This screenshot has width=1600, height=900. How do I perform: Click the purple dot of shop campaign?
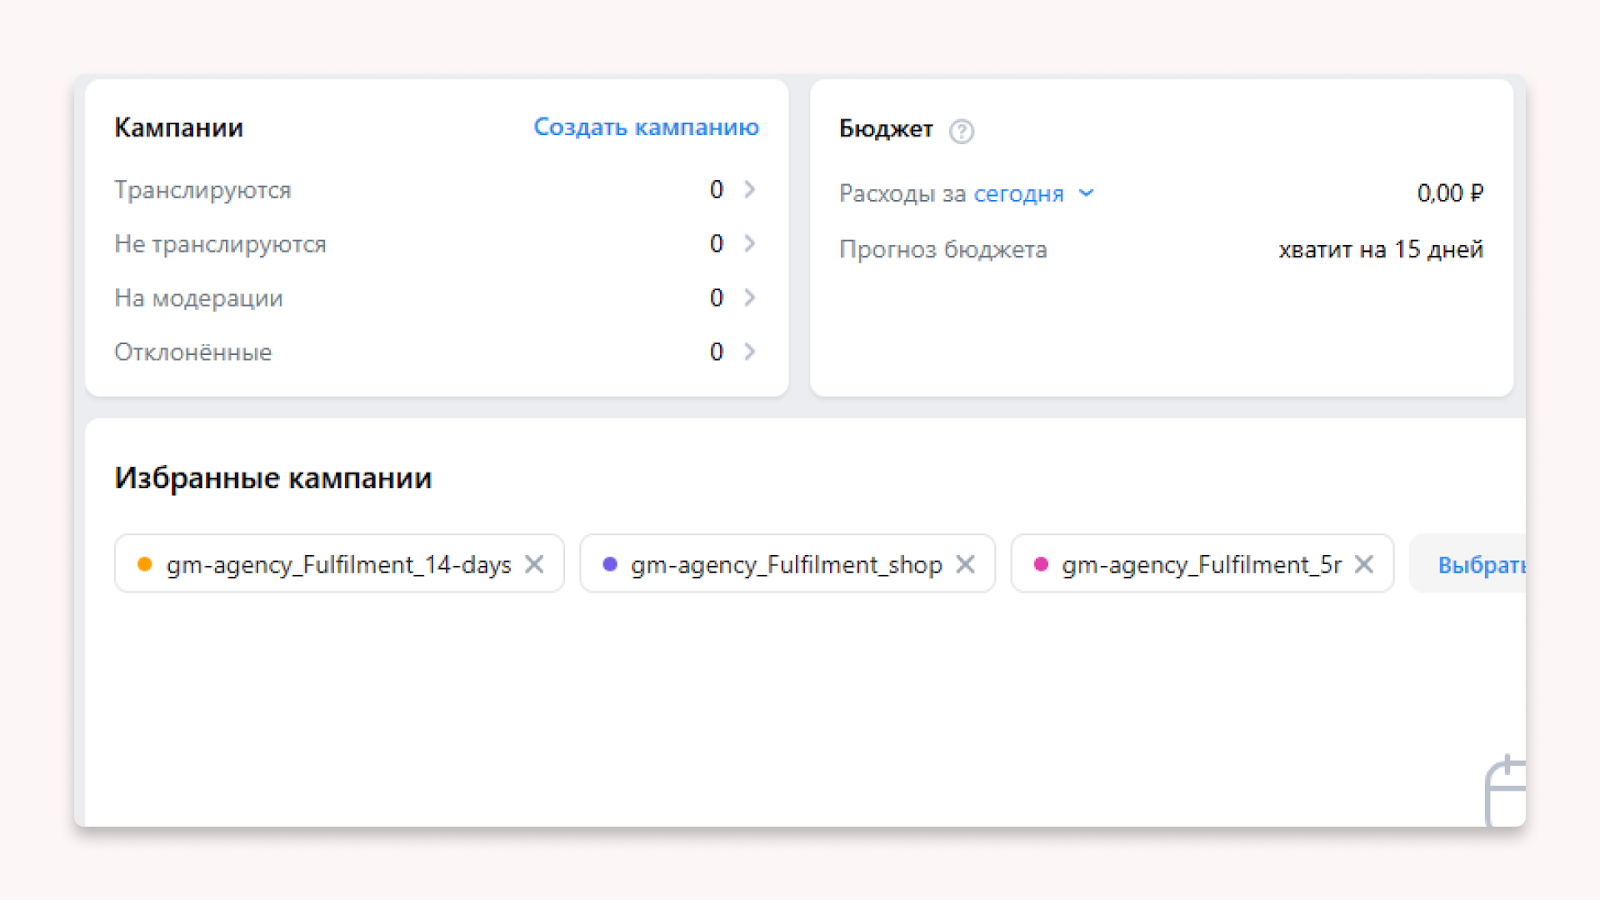coord(610,565)
